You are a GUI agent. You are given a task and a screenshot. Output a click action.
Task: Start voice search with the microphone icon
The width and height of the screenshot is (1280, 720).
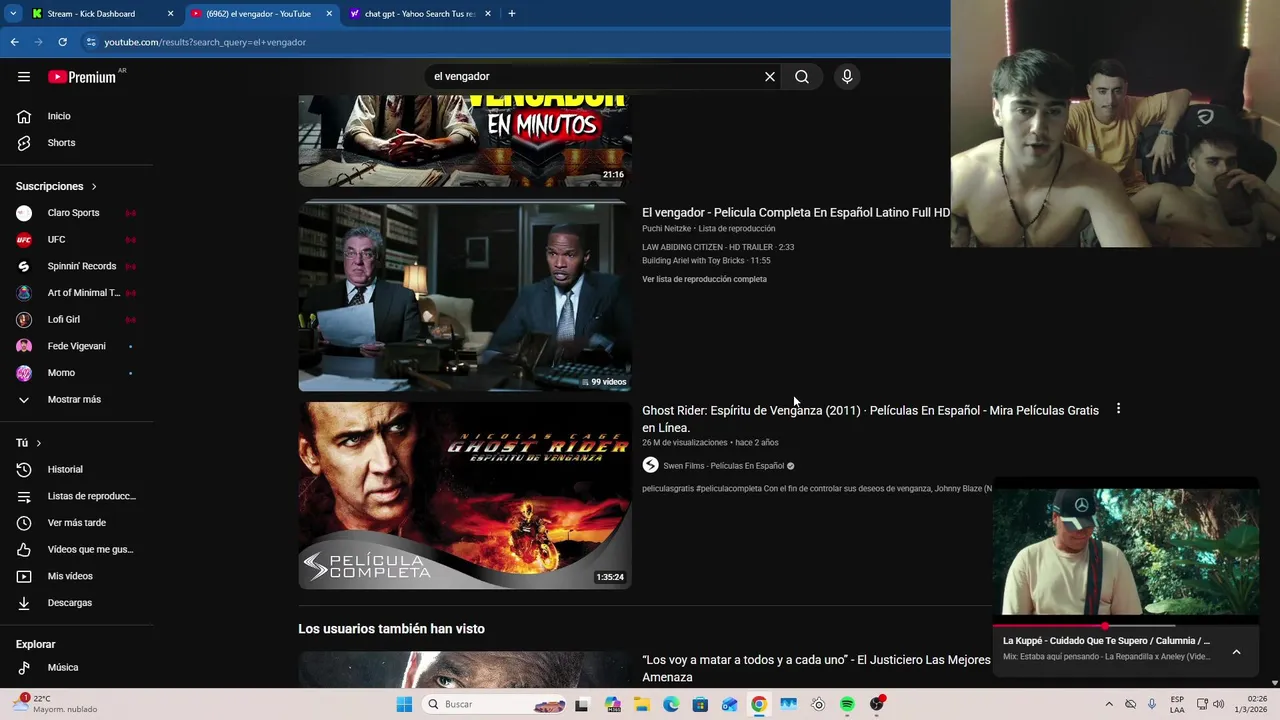pyautogui.click(x=847, y=77)
